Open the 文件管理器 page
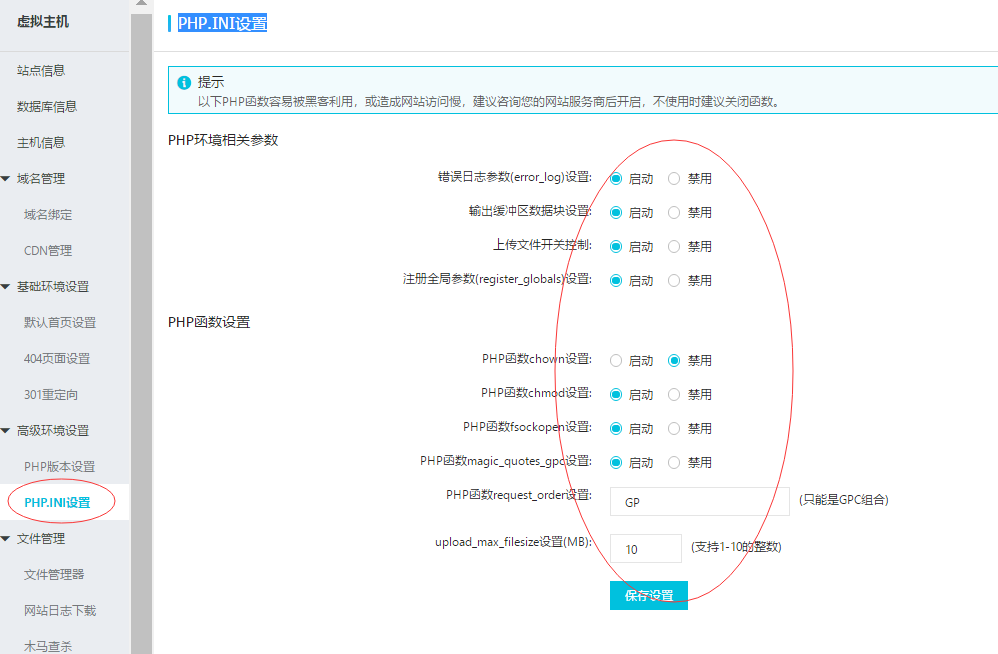The width and height of the screenshot is (998, 654). (57, 574)
